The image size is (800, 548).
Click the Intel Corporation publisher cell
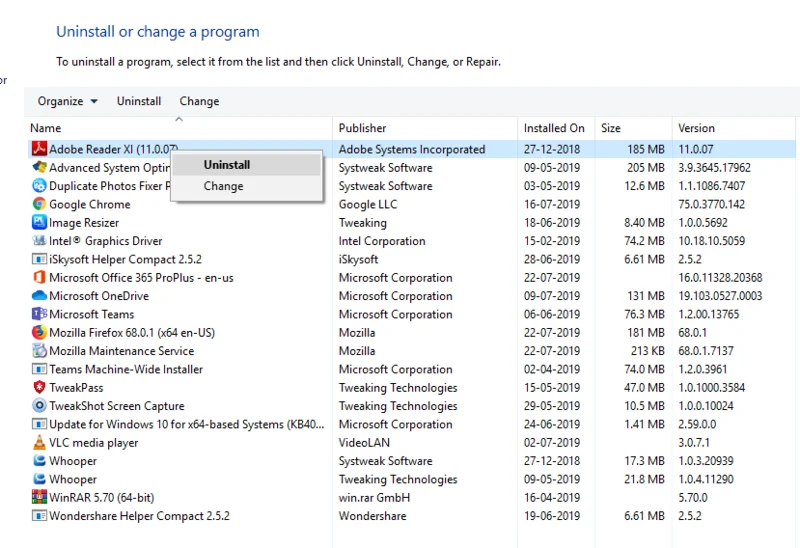click(382, 241)
